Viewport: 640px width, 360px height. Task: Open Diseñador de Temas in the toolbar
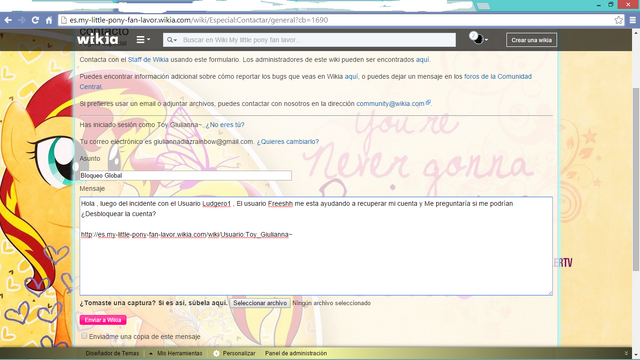tap(112, 353)
